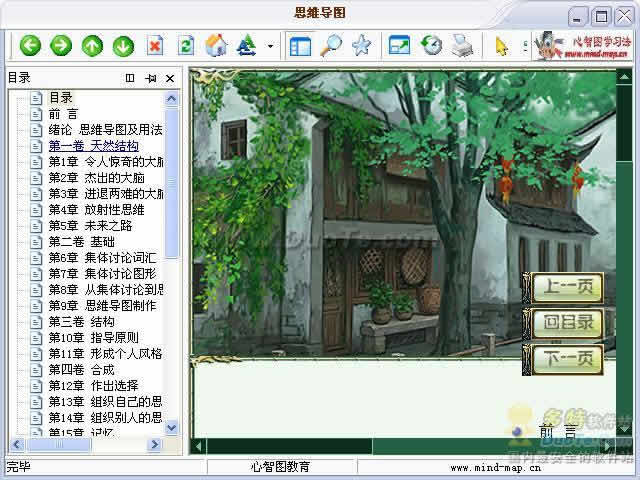640x480 pixels.
Task: Click the content pane scroll up arrow
Action: [x=624, y=77]
